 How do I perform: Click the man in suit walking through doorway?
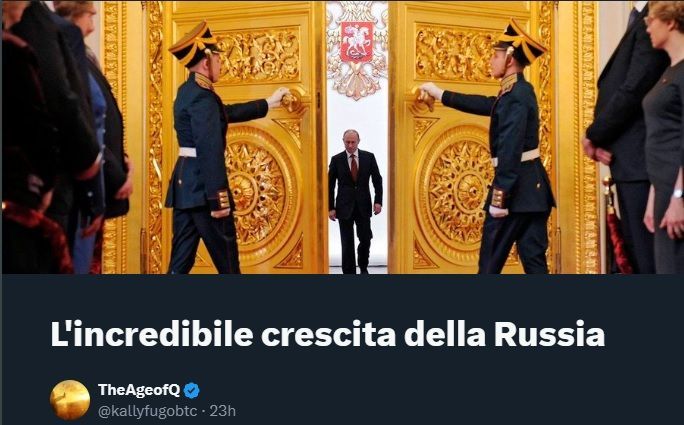[355, 202]
